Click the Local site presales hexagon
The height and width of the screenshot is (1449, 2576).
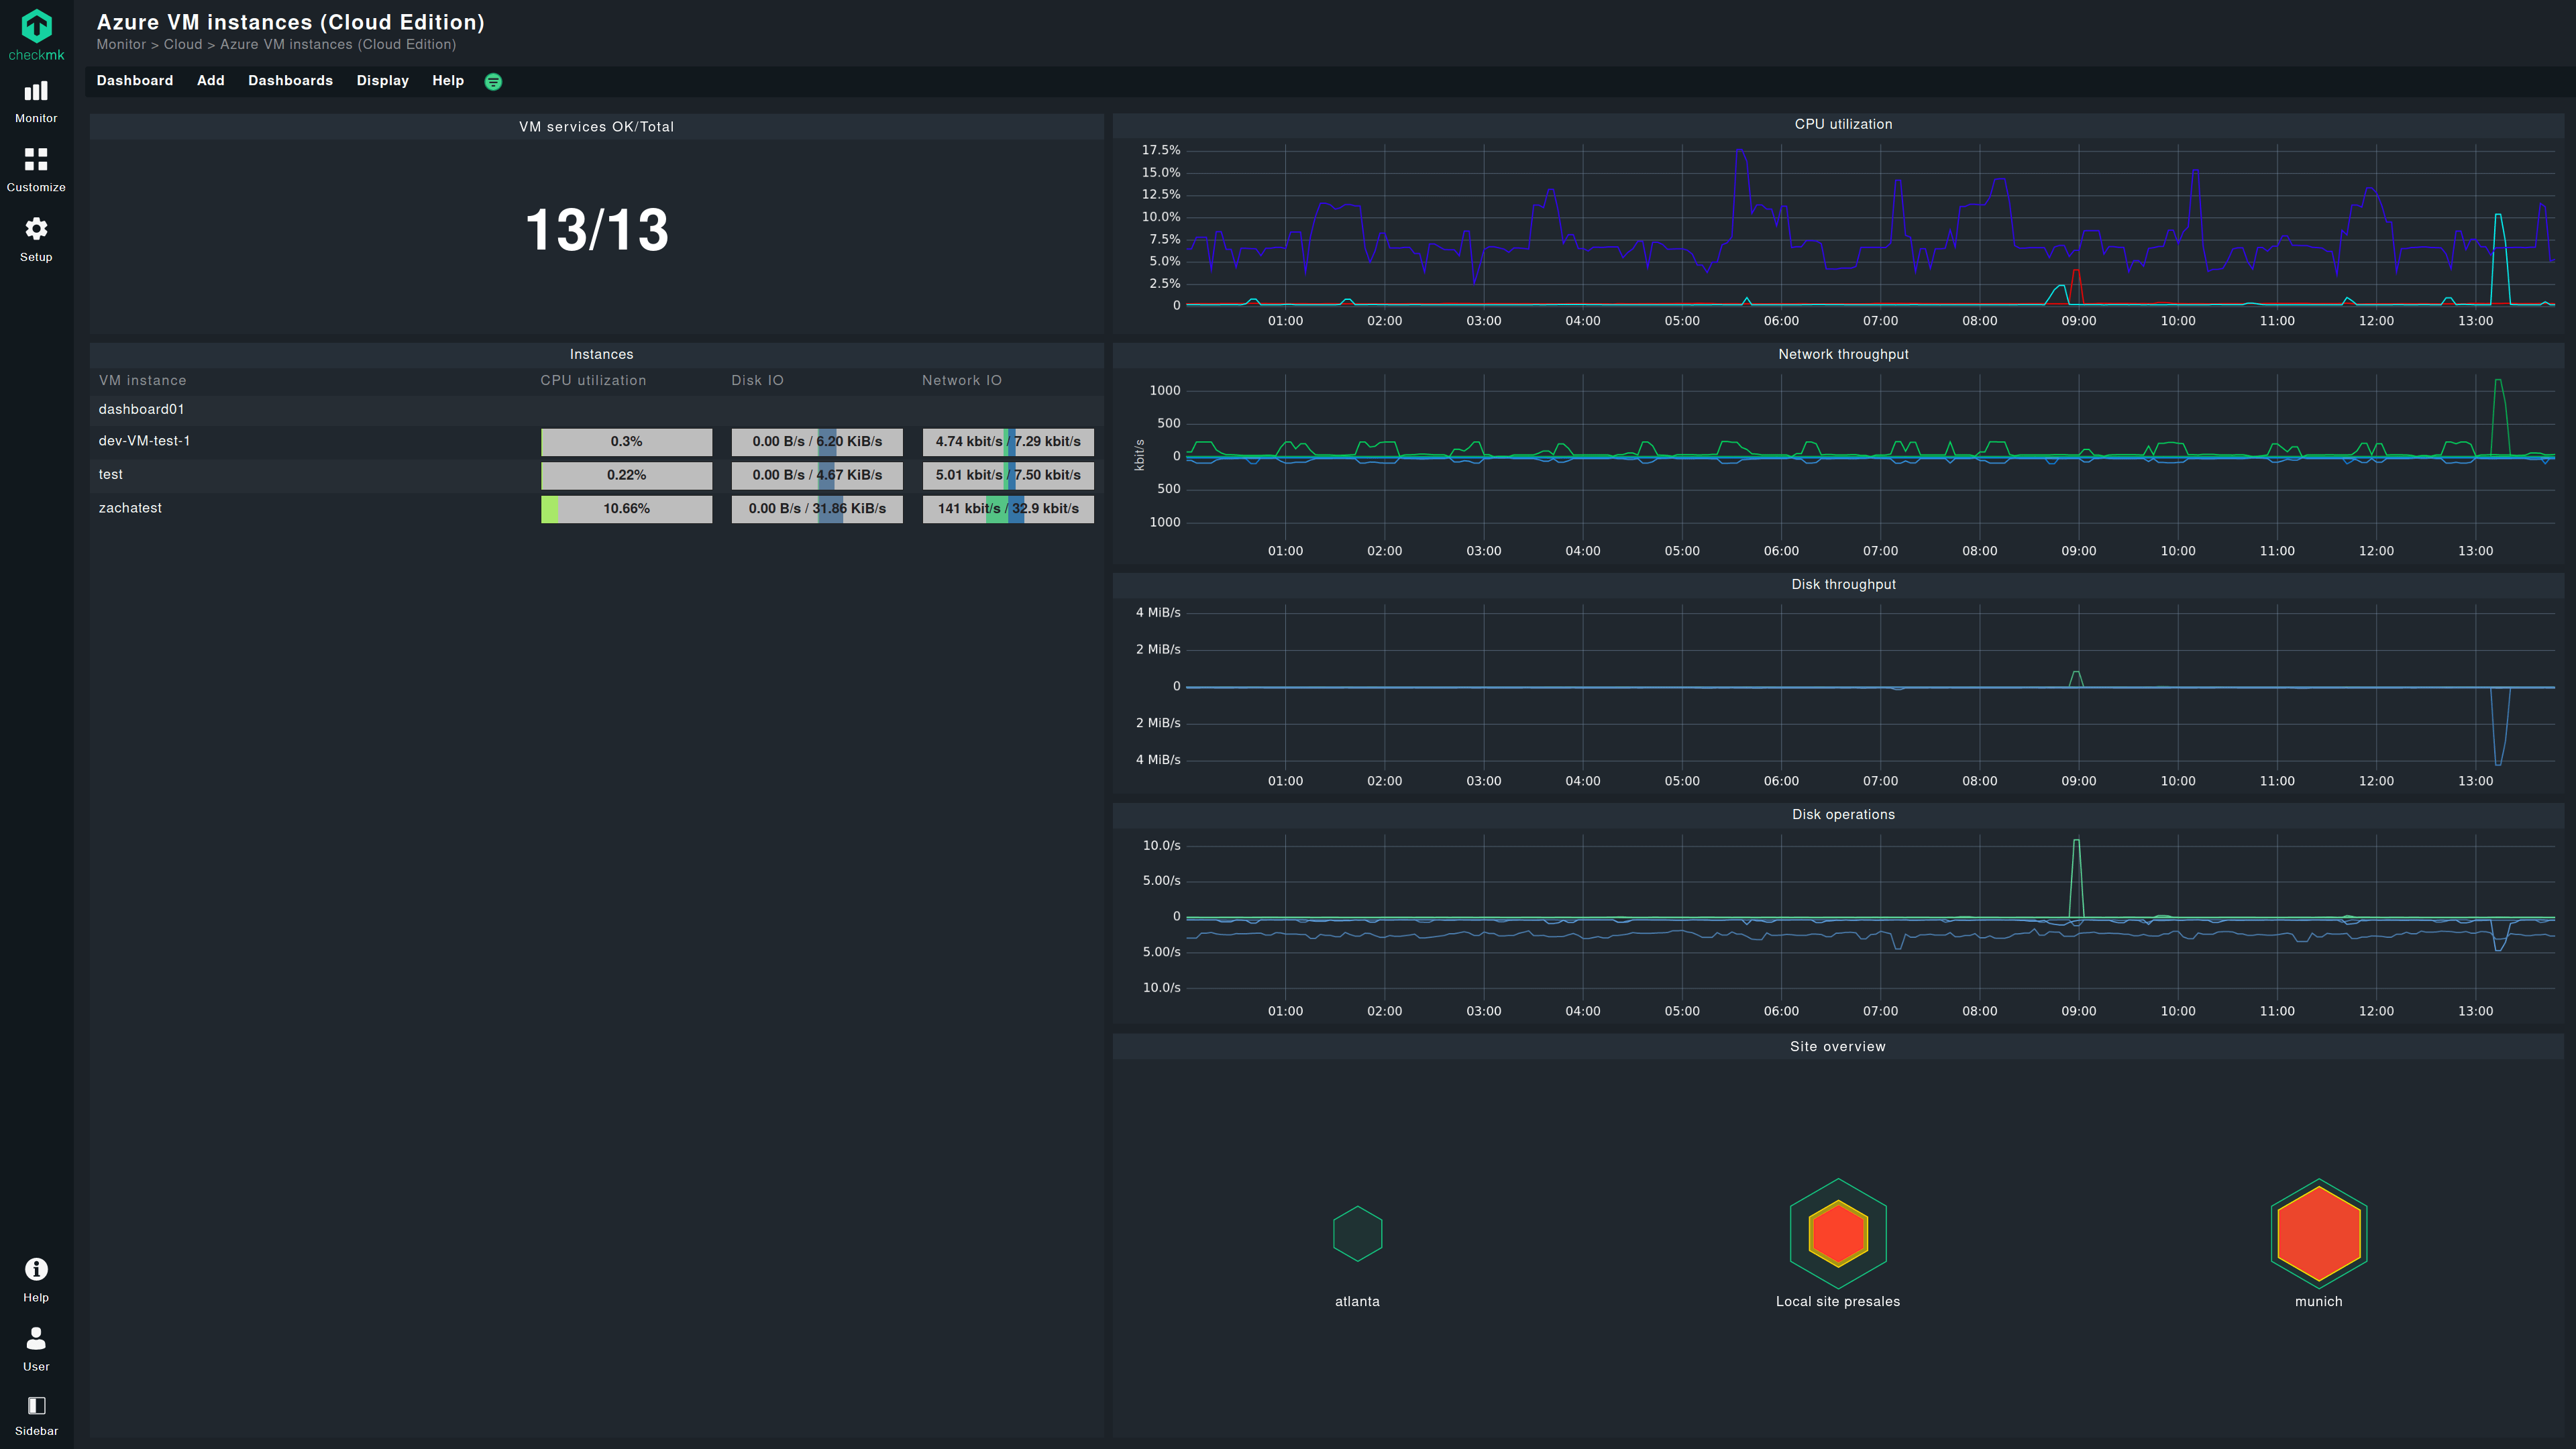[x=1838, y=1233]
